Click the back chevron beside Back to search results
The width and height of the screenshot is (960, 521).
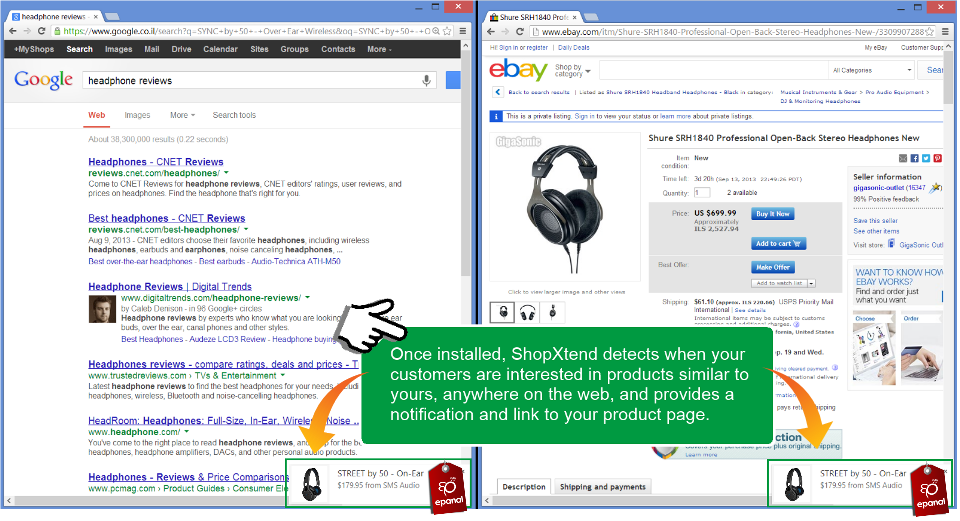click(497, 92)
